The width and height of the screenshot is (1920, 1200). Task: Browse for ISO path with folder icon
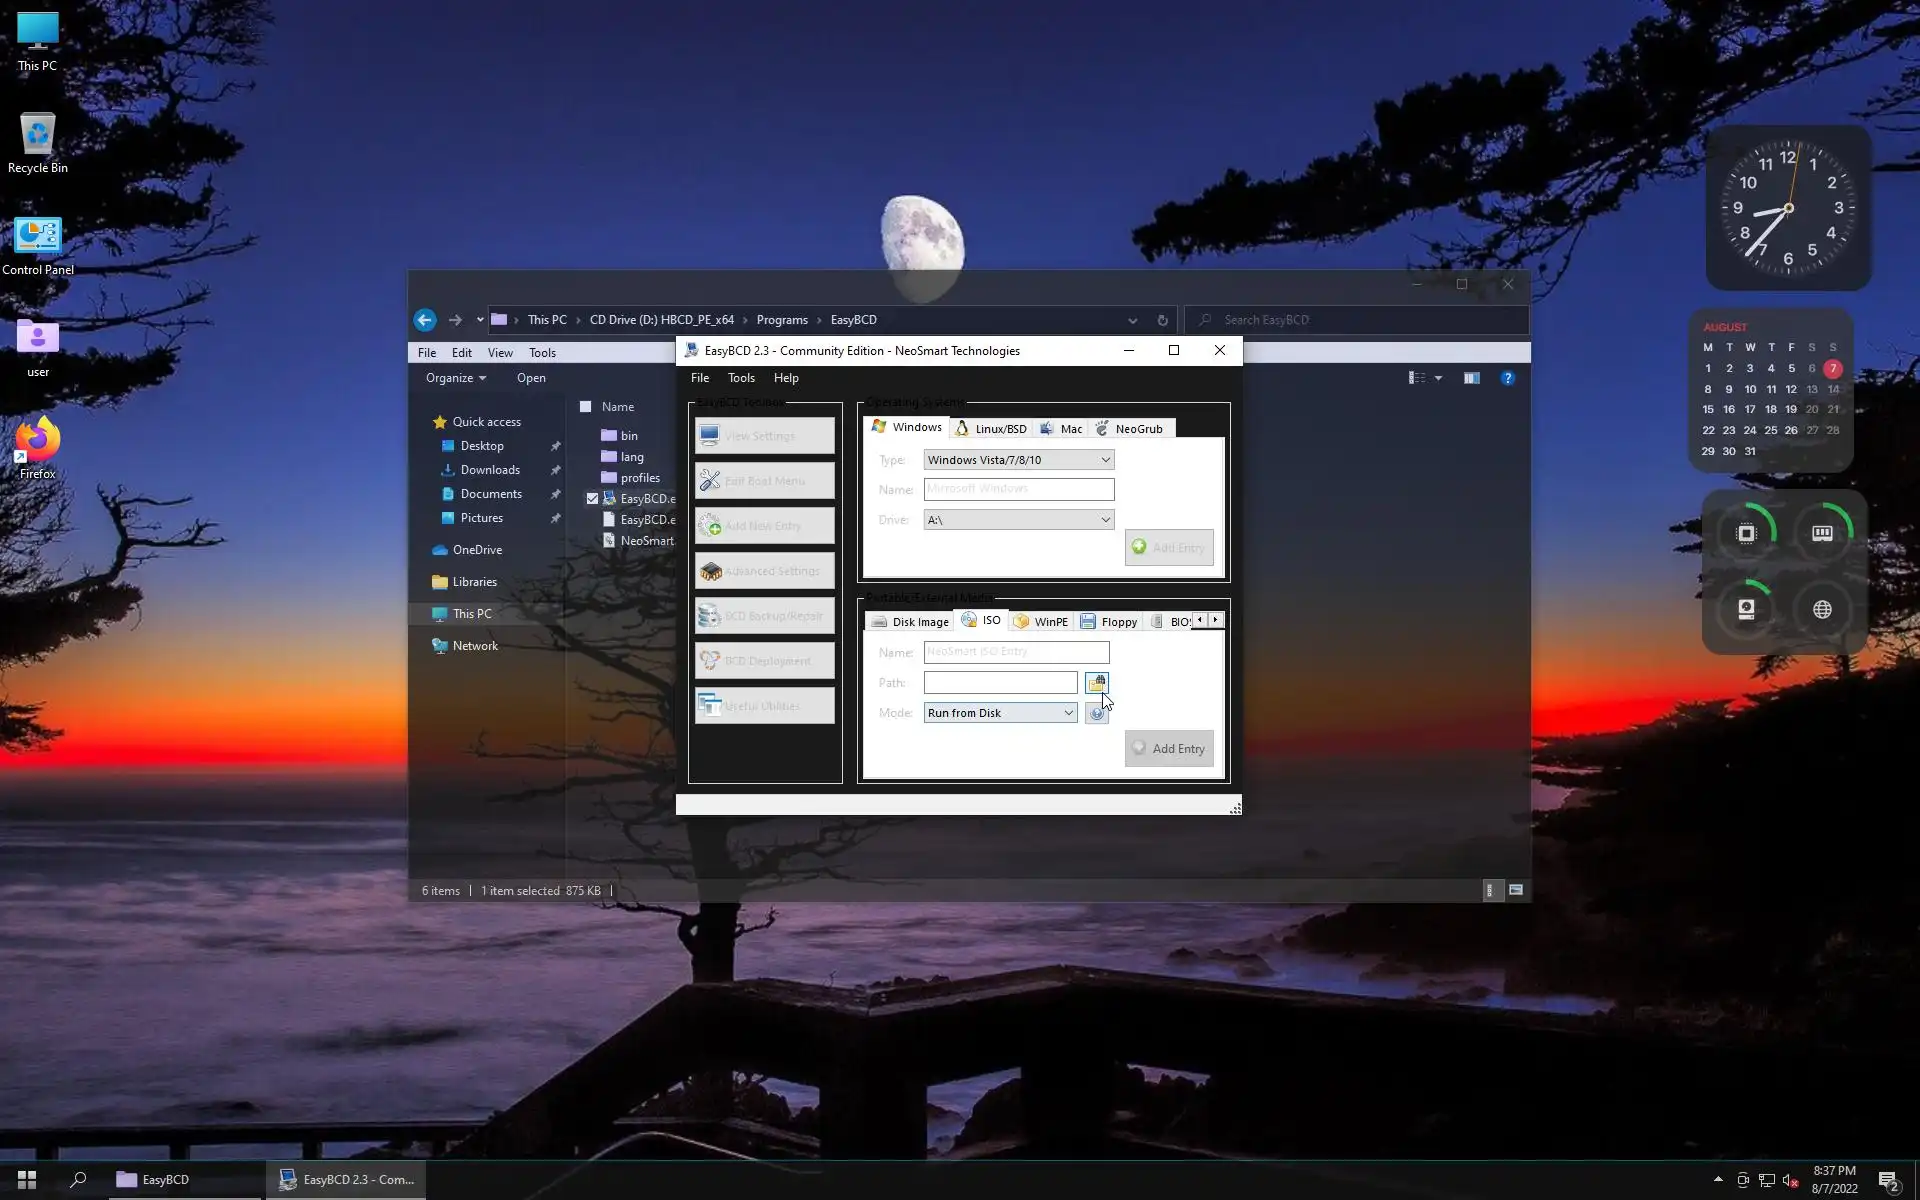pyautogui.click(x=1096, y=683)
